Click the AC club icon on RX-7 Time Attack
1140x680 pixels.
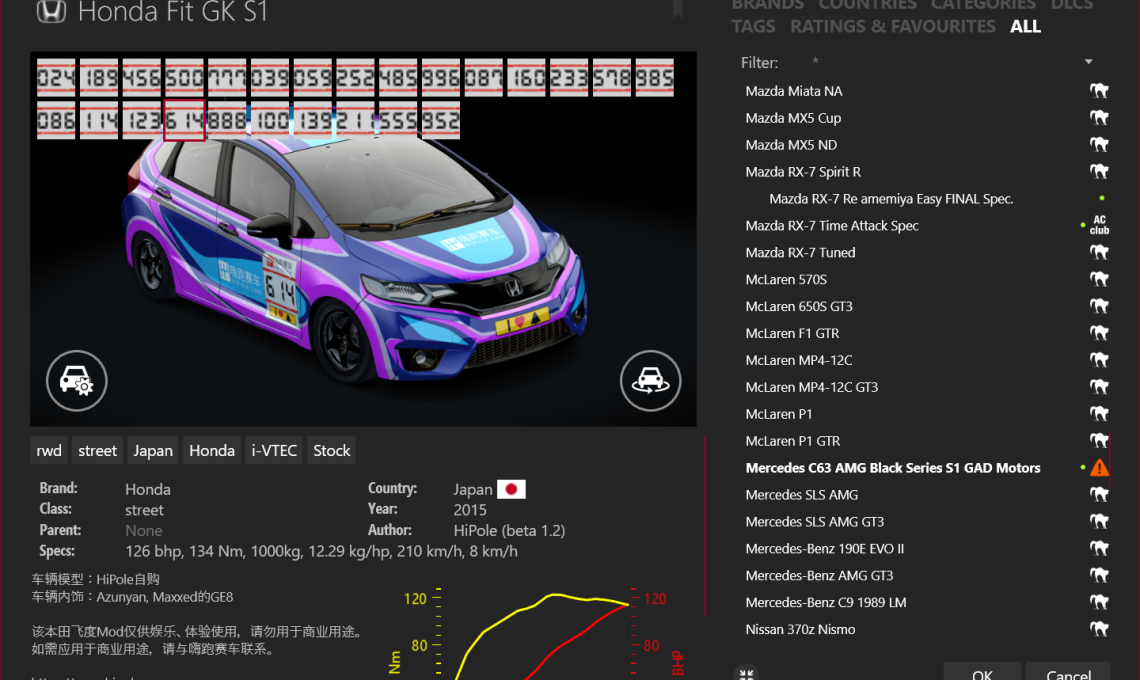[x=1099, y=225]
